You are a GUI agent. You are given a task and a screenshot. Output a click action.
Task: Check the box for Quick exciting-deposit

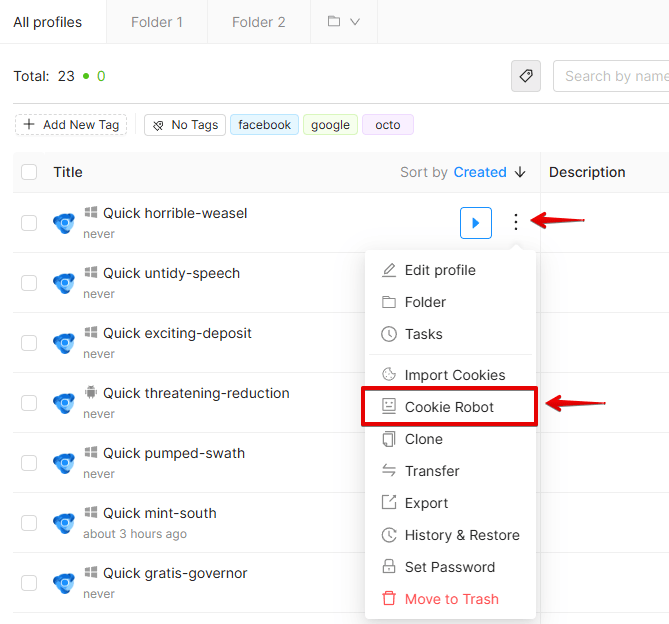29,343
